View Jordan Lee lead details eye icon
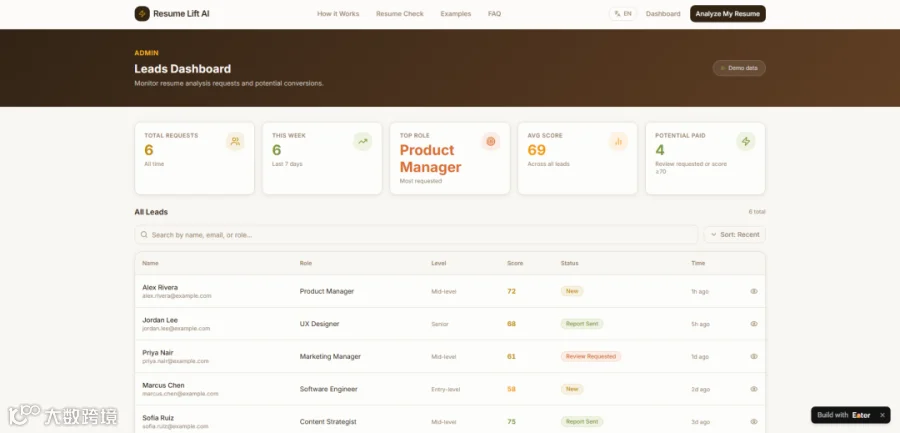The image size is (900, 433). 754,324
